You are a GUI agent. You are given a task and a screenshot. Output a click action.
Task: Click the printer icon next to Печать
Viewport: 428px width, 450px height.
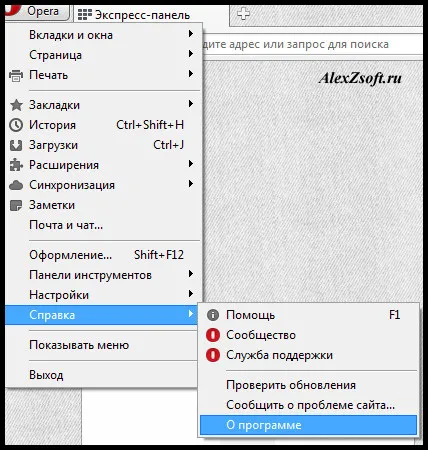point(16,76)
